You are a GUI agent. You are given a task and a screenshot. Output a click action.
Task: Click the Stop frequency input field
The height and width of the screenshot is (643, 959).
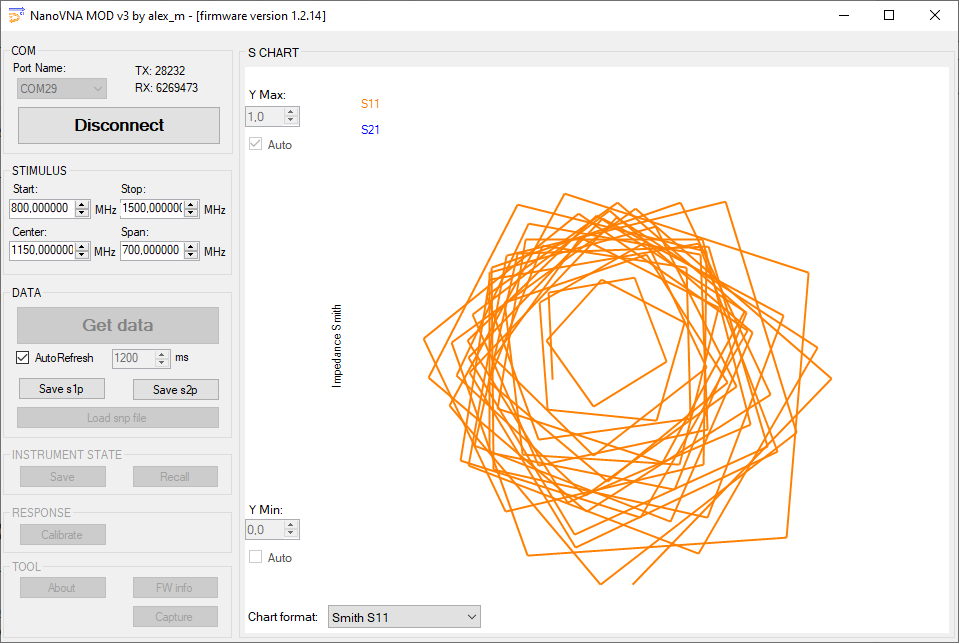[152, 209]
